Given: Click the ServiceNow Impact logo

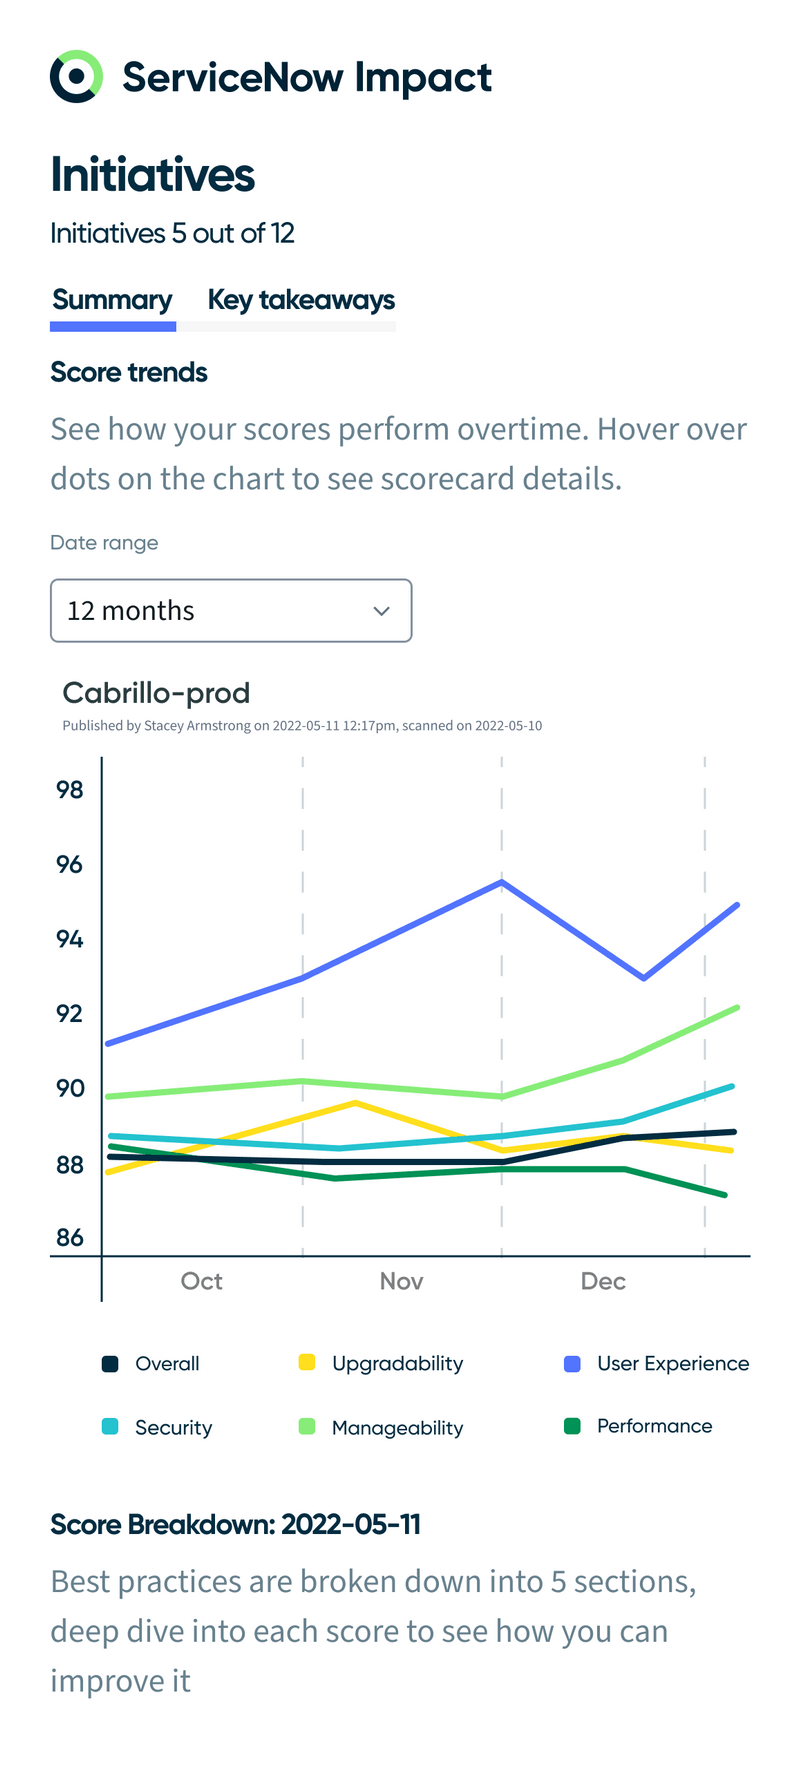Looking at the screenshot, I should point(75,76).
